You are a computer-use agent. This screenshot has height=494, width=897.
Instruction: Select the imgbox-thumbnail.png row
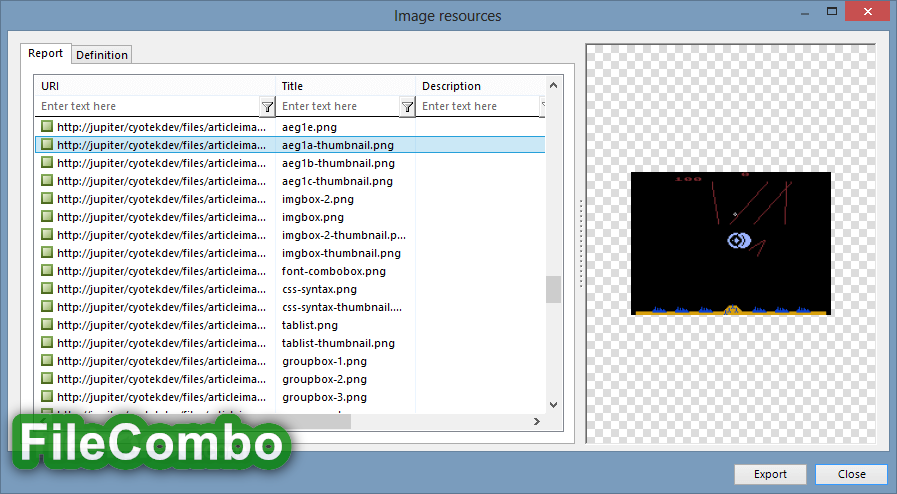point(290,253)
